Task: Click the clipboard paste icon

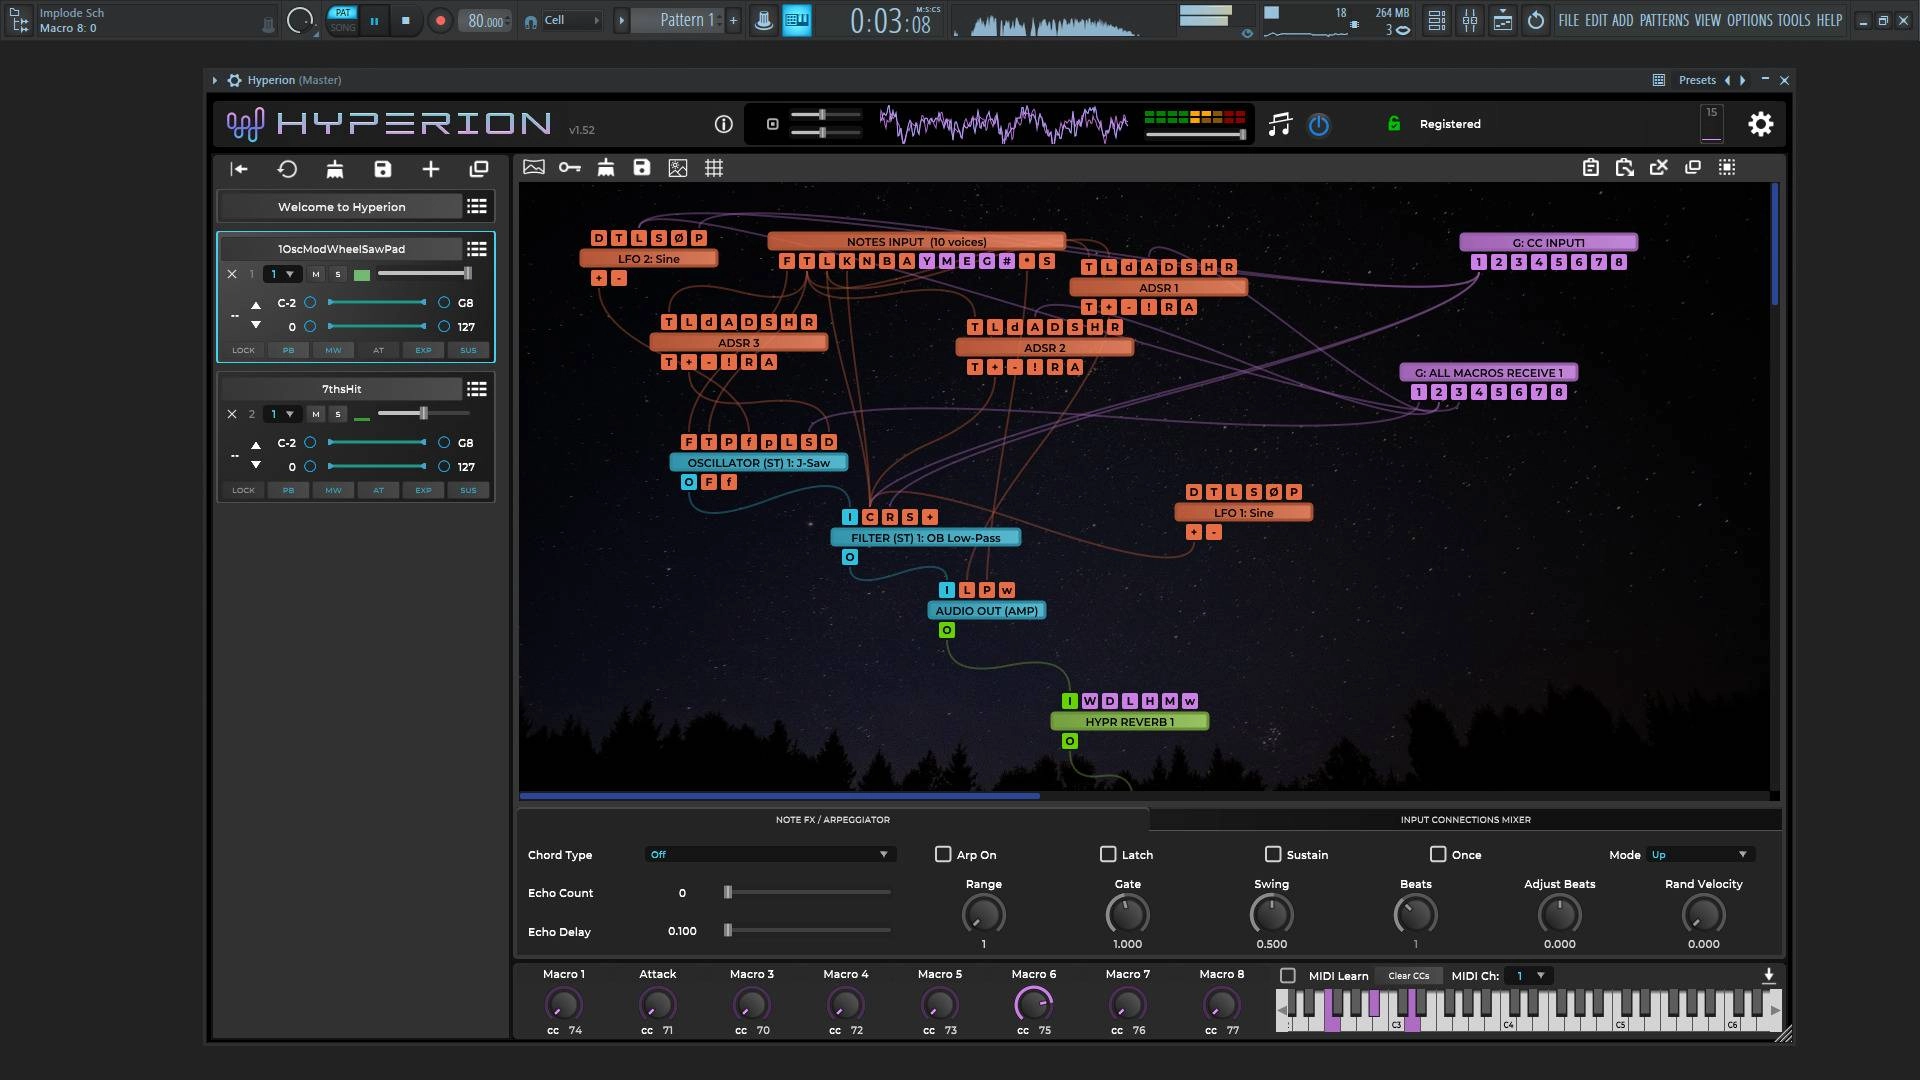Action: click(x=1591, y=167)
